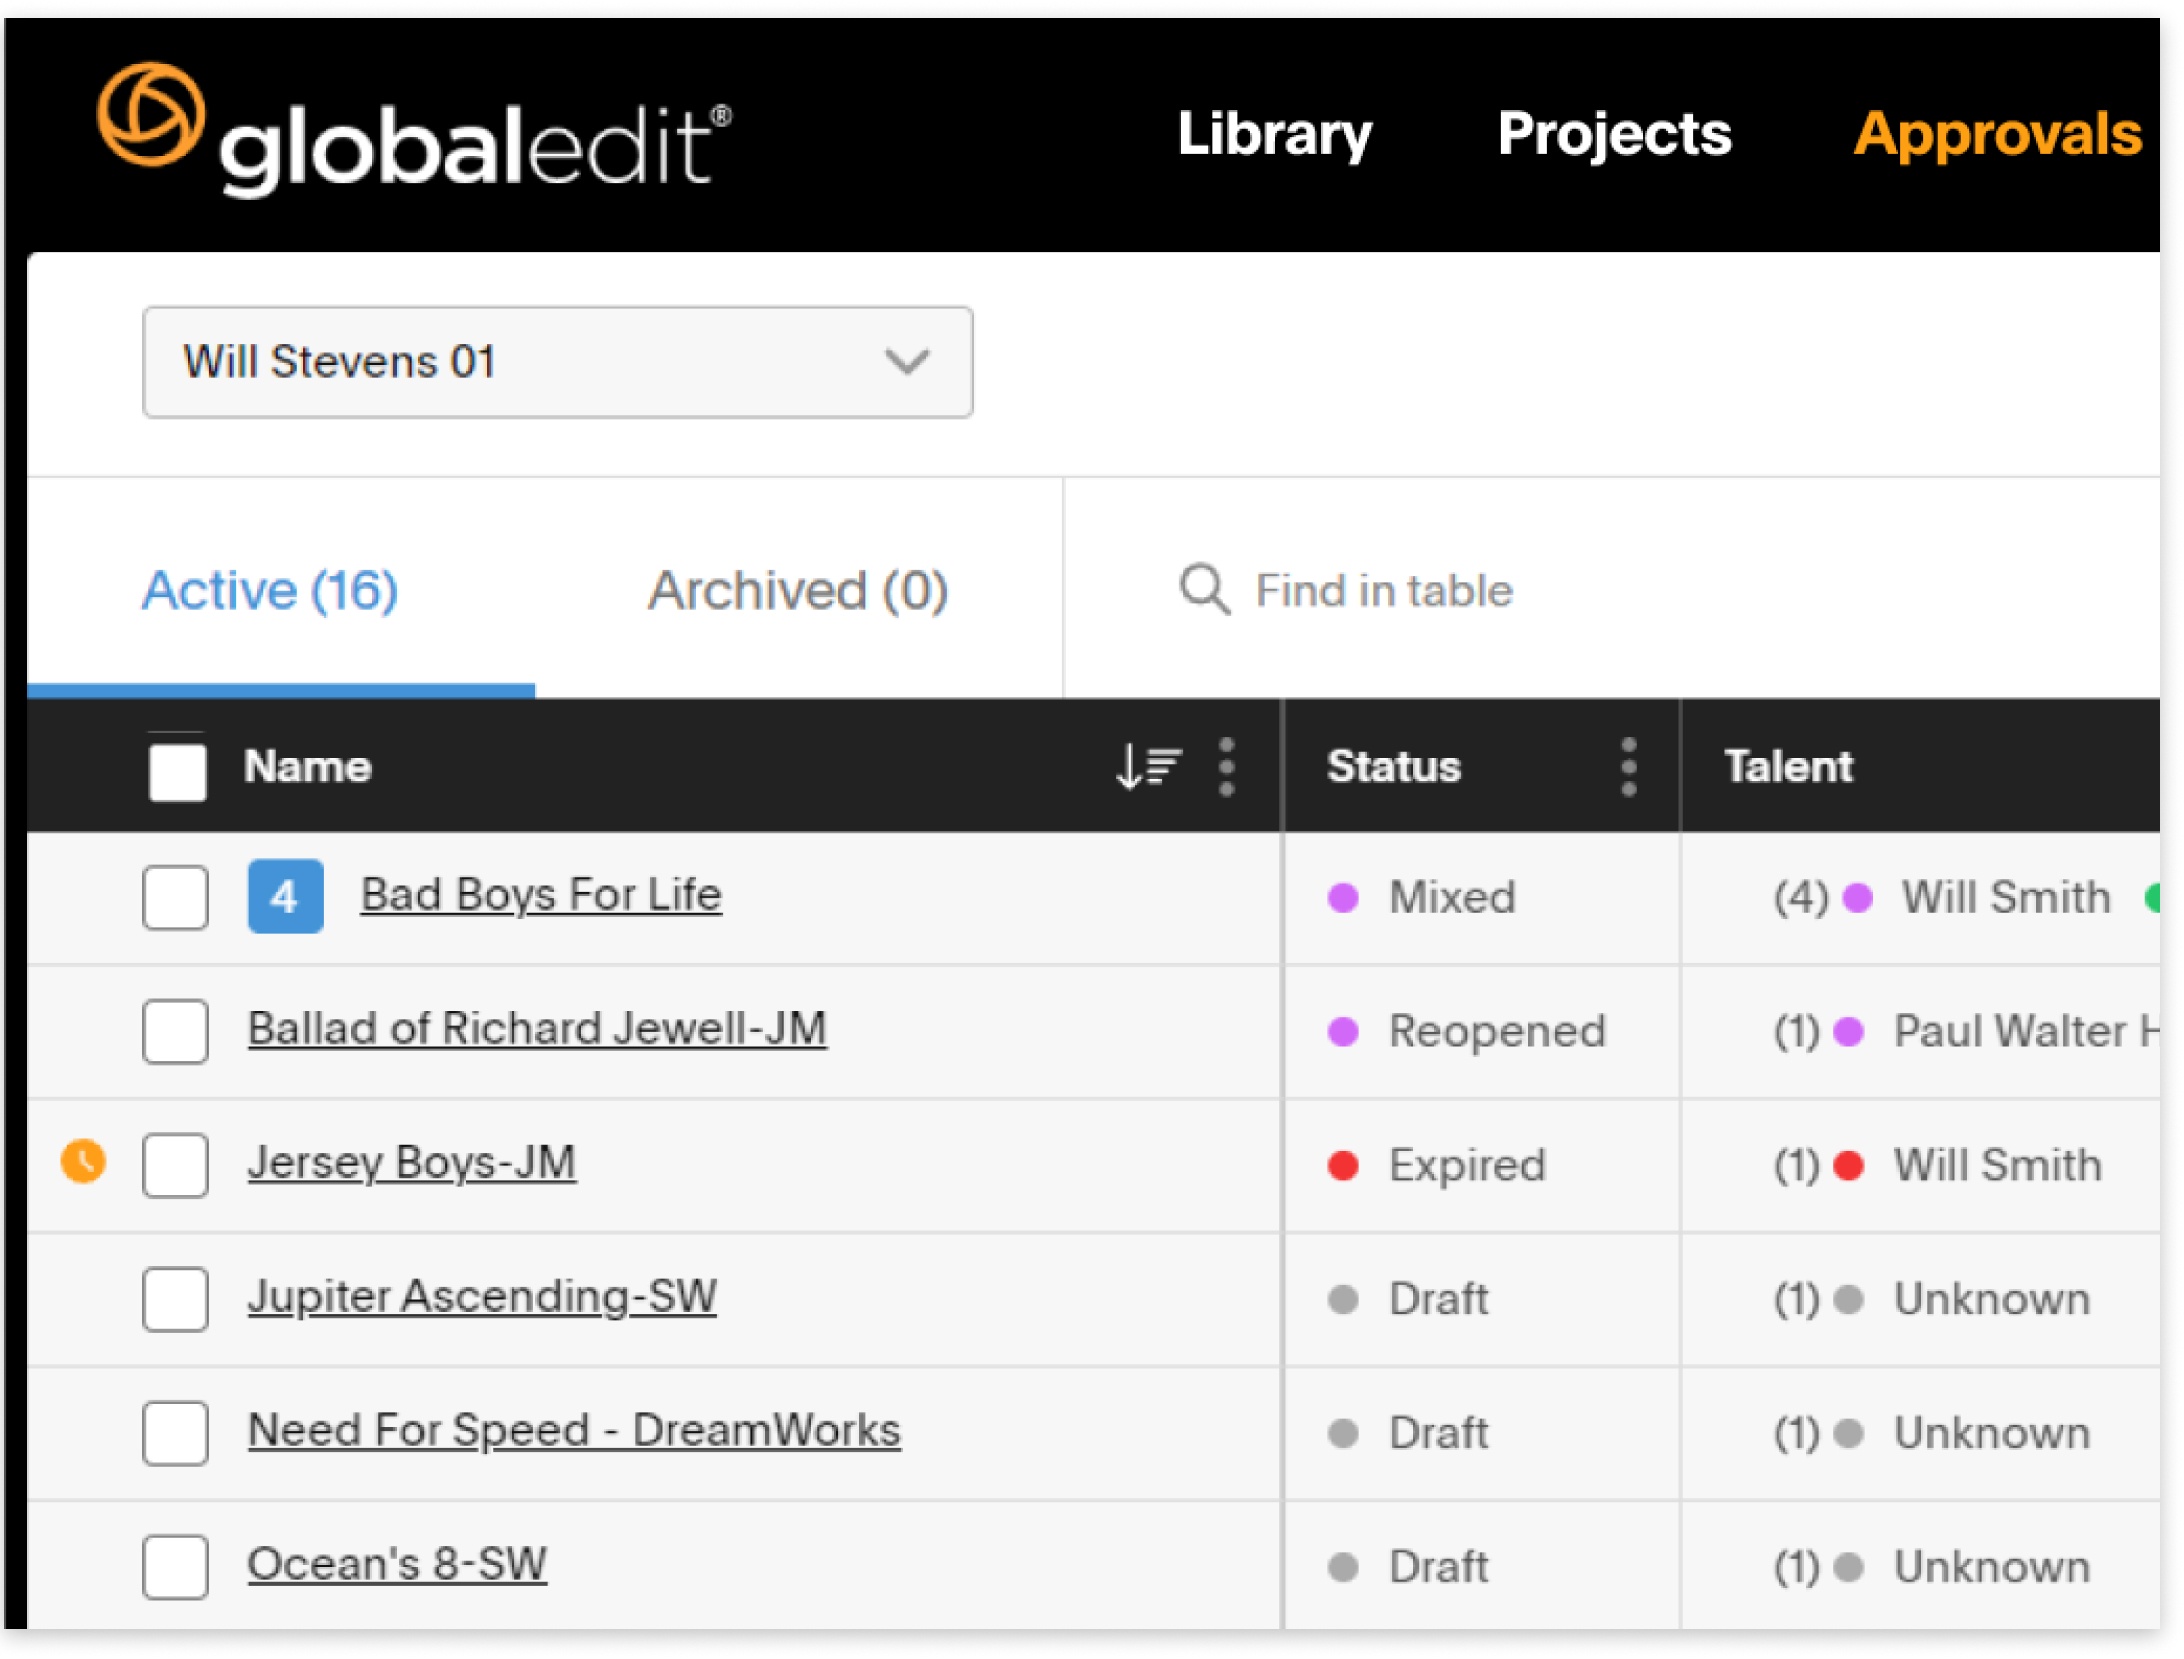Image resolution: width=2184 pixels, height=1659 pixels.
Task: Click the Name column header
Action: tap(308, 767)
